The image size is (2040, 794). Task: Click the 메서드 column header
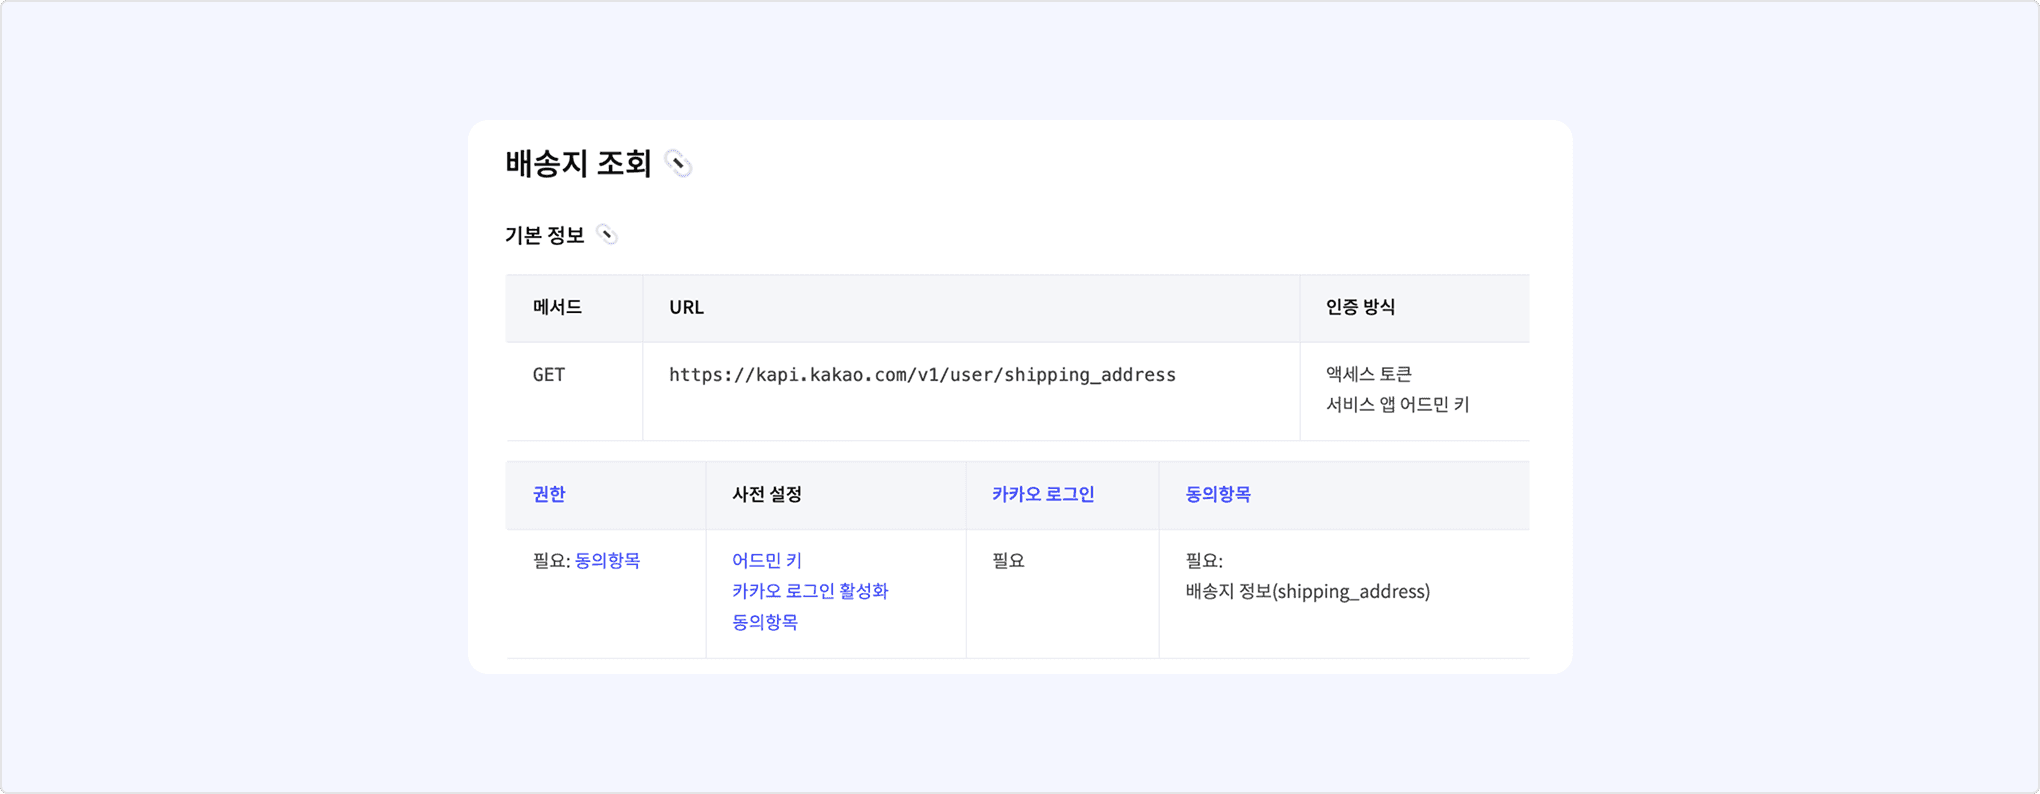pyautogui.click(x=557, y=307)
